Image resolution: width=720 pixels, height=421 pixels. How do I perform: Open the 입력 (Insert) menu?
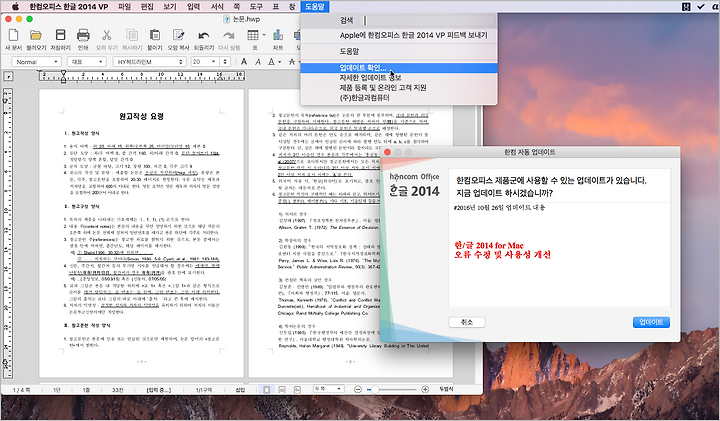click(x=193, y=6)
